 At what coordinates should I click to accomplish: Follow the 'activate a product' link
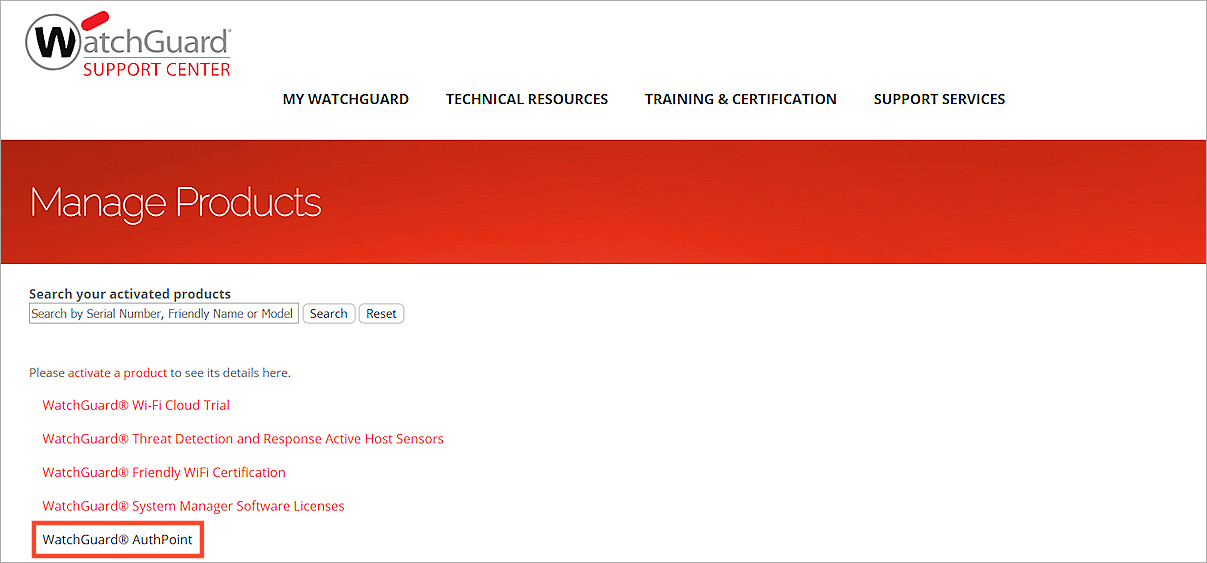pos(117,373)
